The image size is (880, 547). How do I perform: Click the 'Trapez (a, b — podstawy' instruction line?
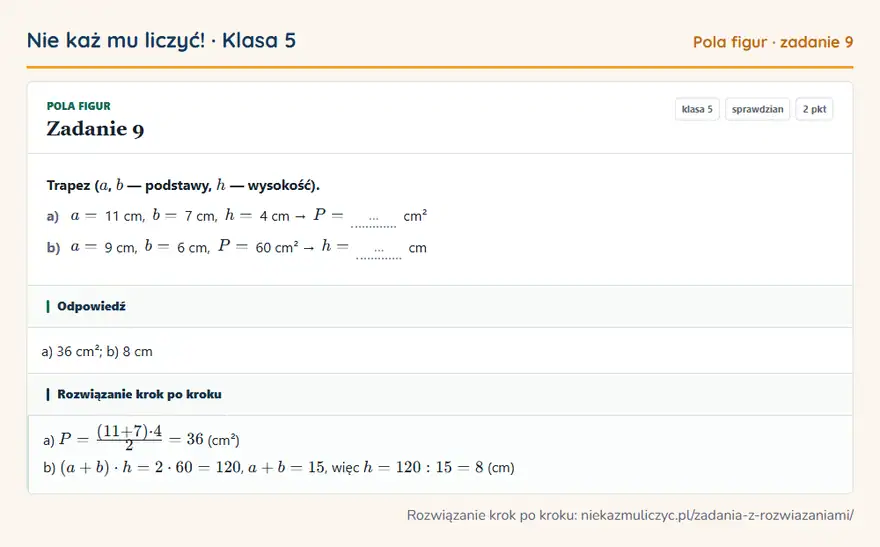pos(183,185)
